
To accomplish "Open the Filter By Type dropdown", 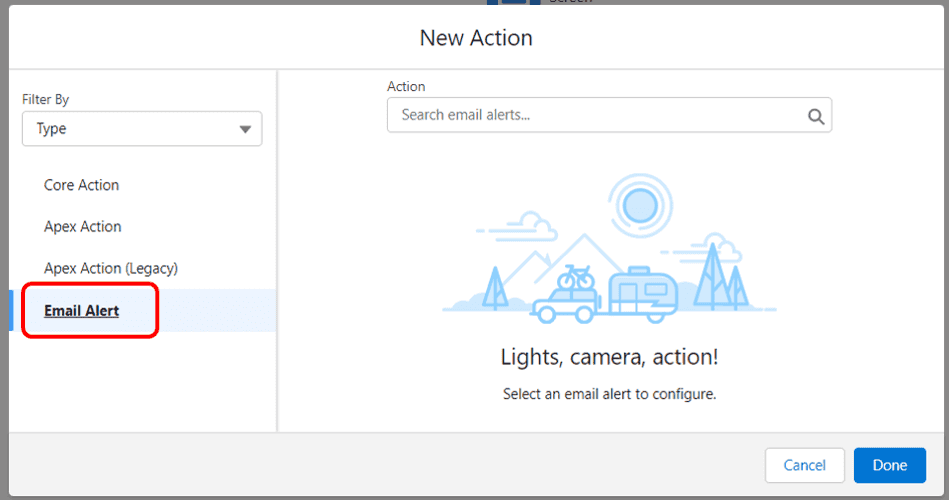I will point(142,128).
